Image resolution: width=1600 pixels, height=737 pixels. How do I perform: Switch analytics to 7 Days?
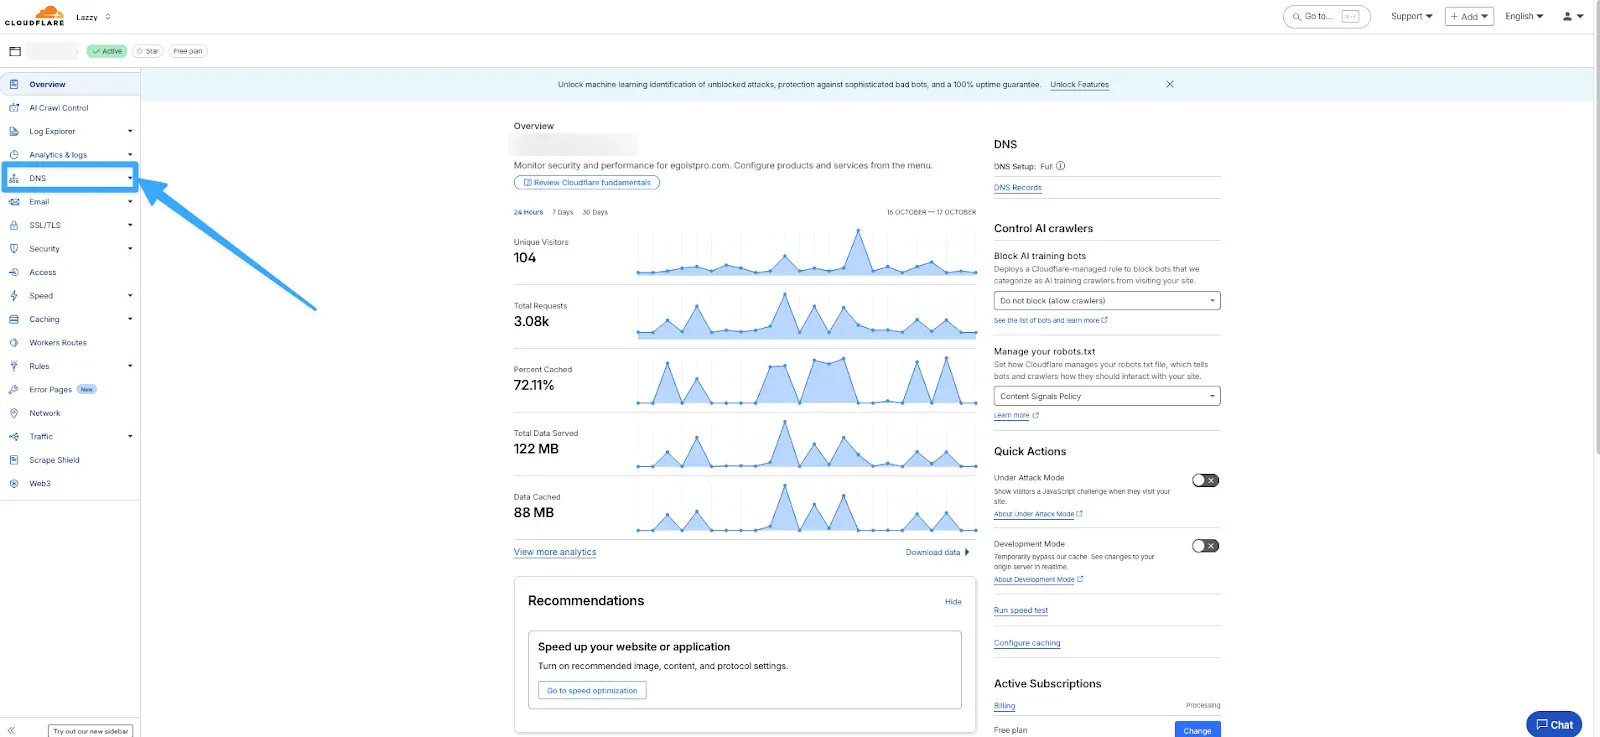[x=563, y=212]
